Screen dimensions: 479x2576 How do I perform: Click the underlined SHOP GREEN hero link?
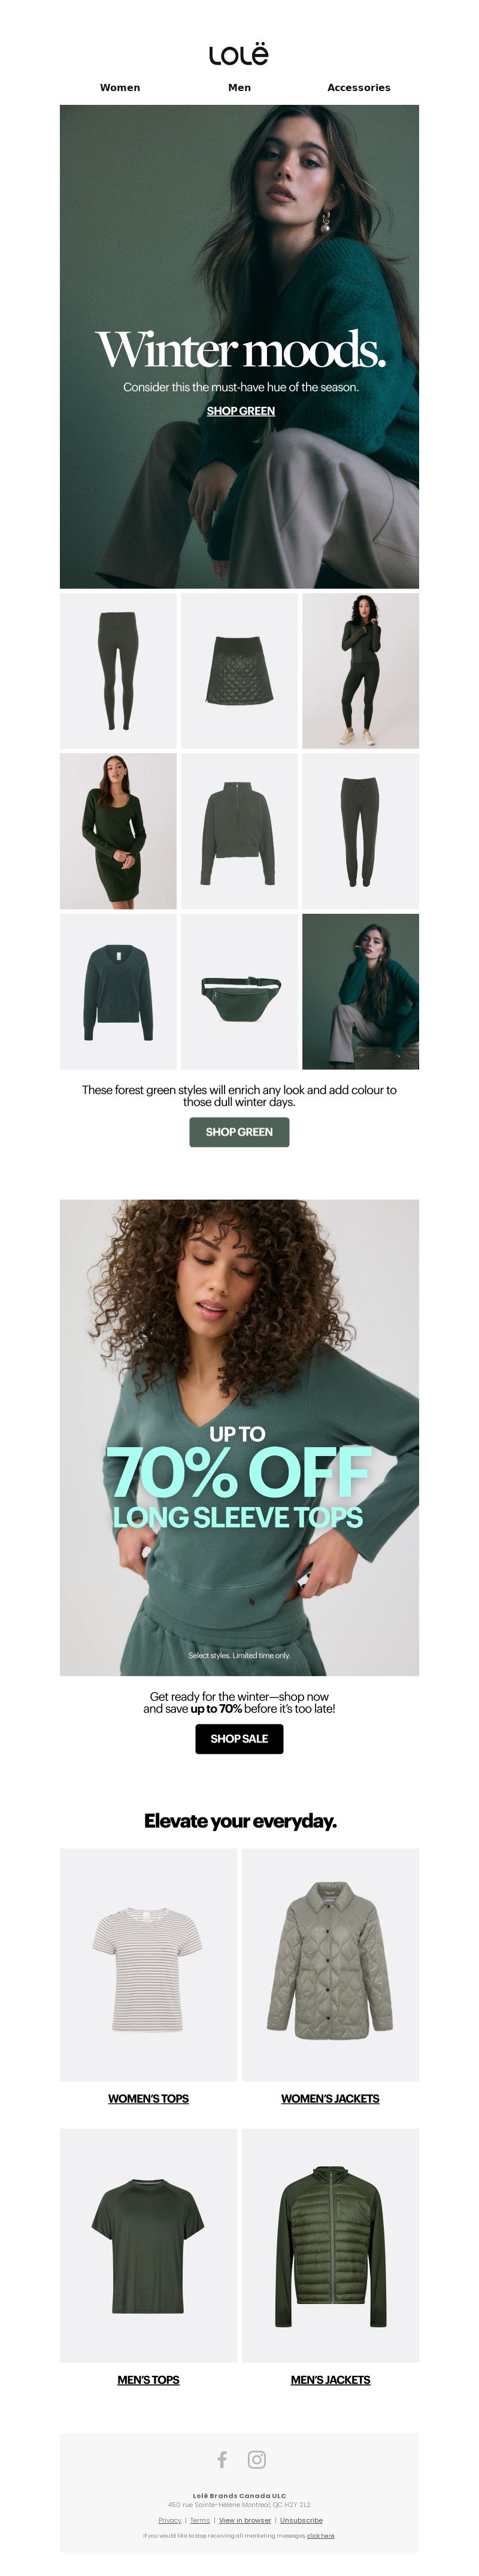point(240,411)
